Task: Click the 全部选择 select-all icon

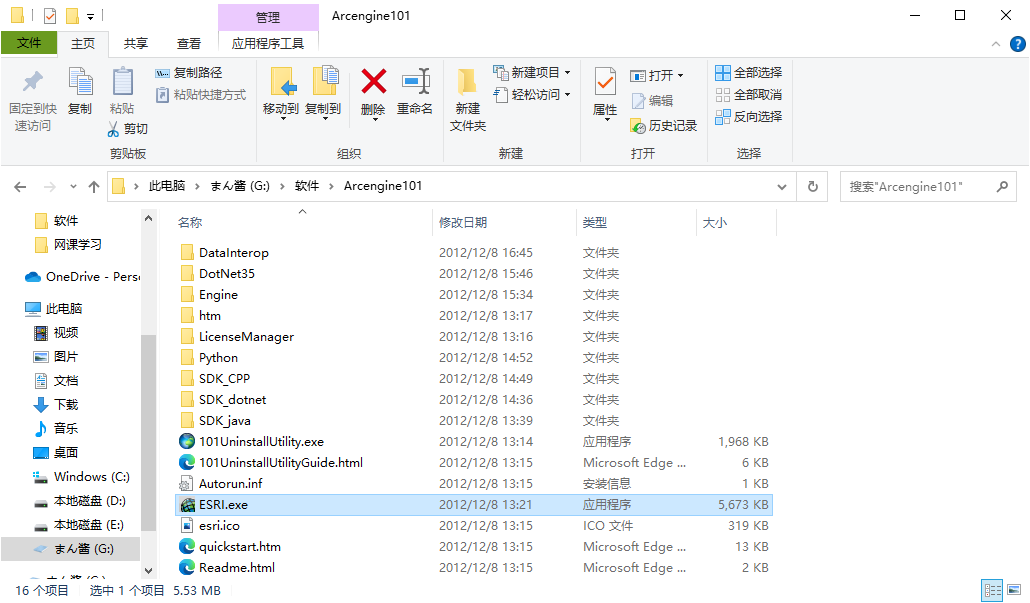Action: (x=723, y=71)
